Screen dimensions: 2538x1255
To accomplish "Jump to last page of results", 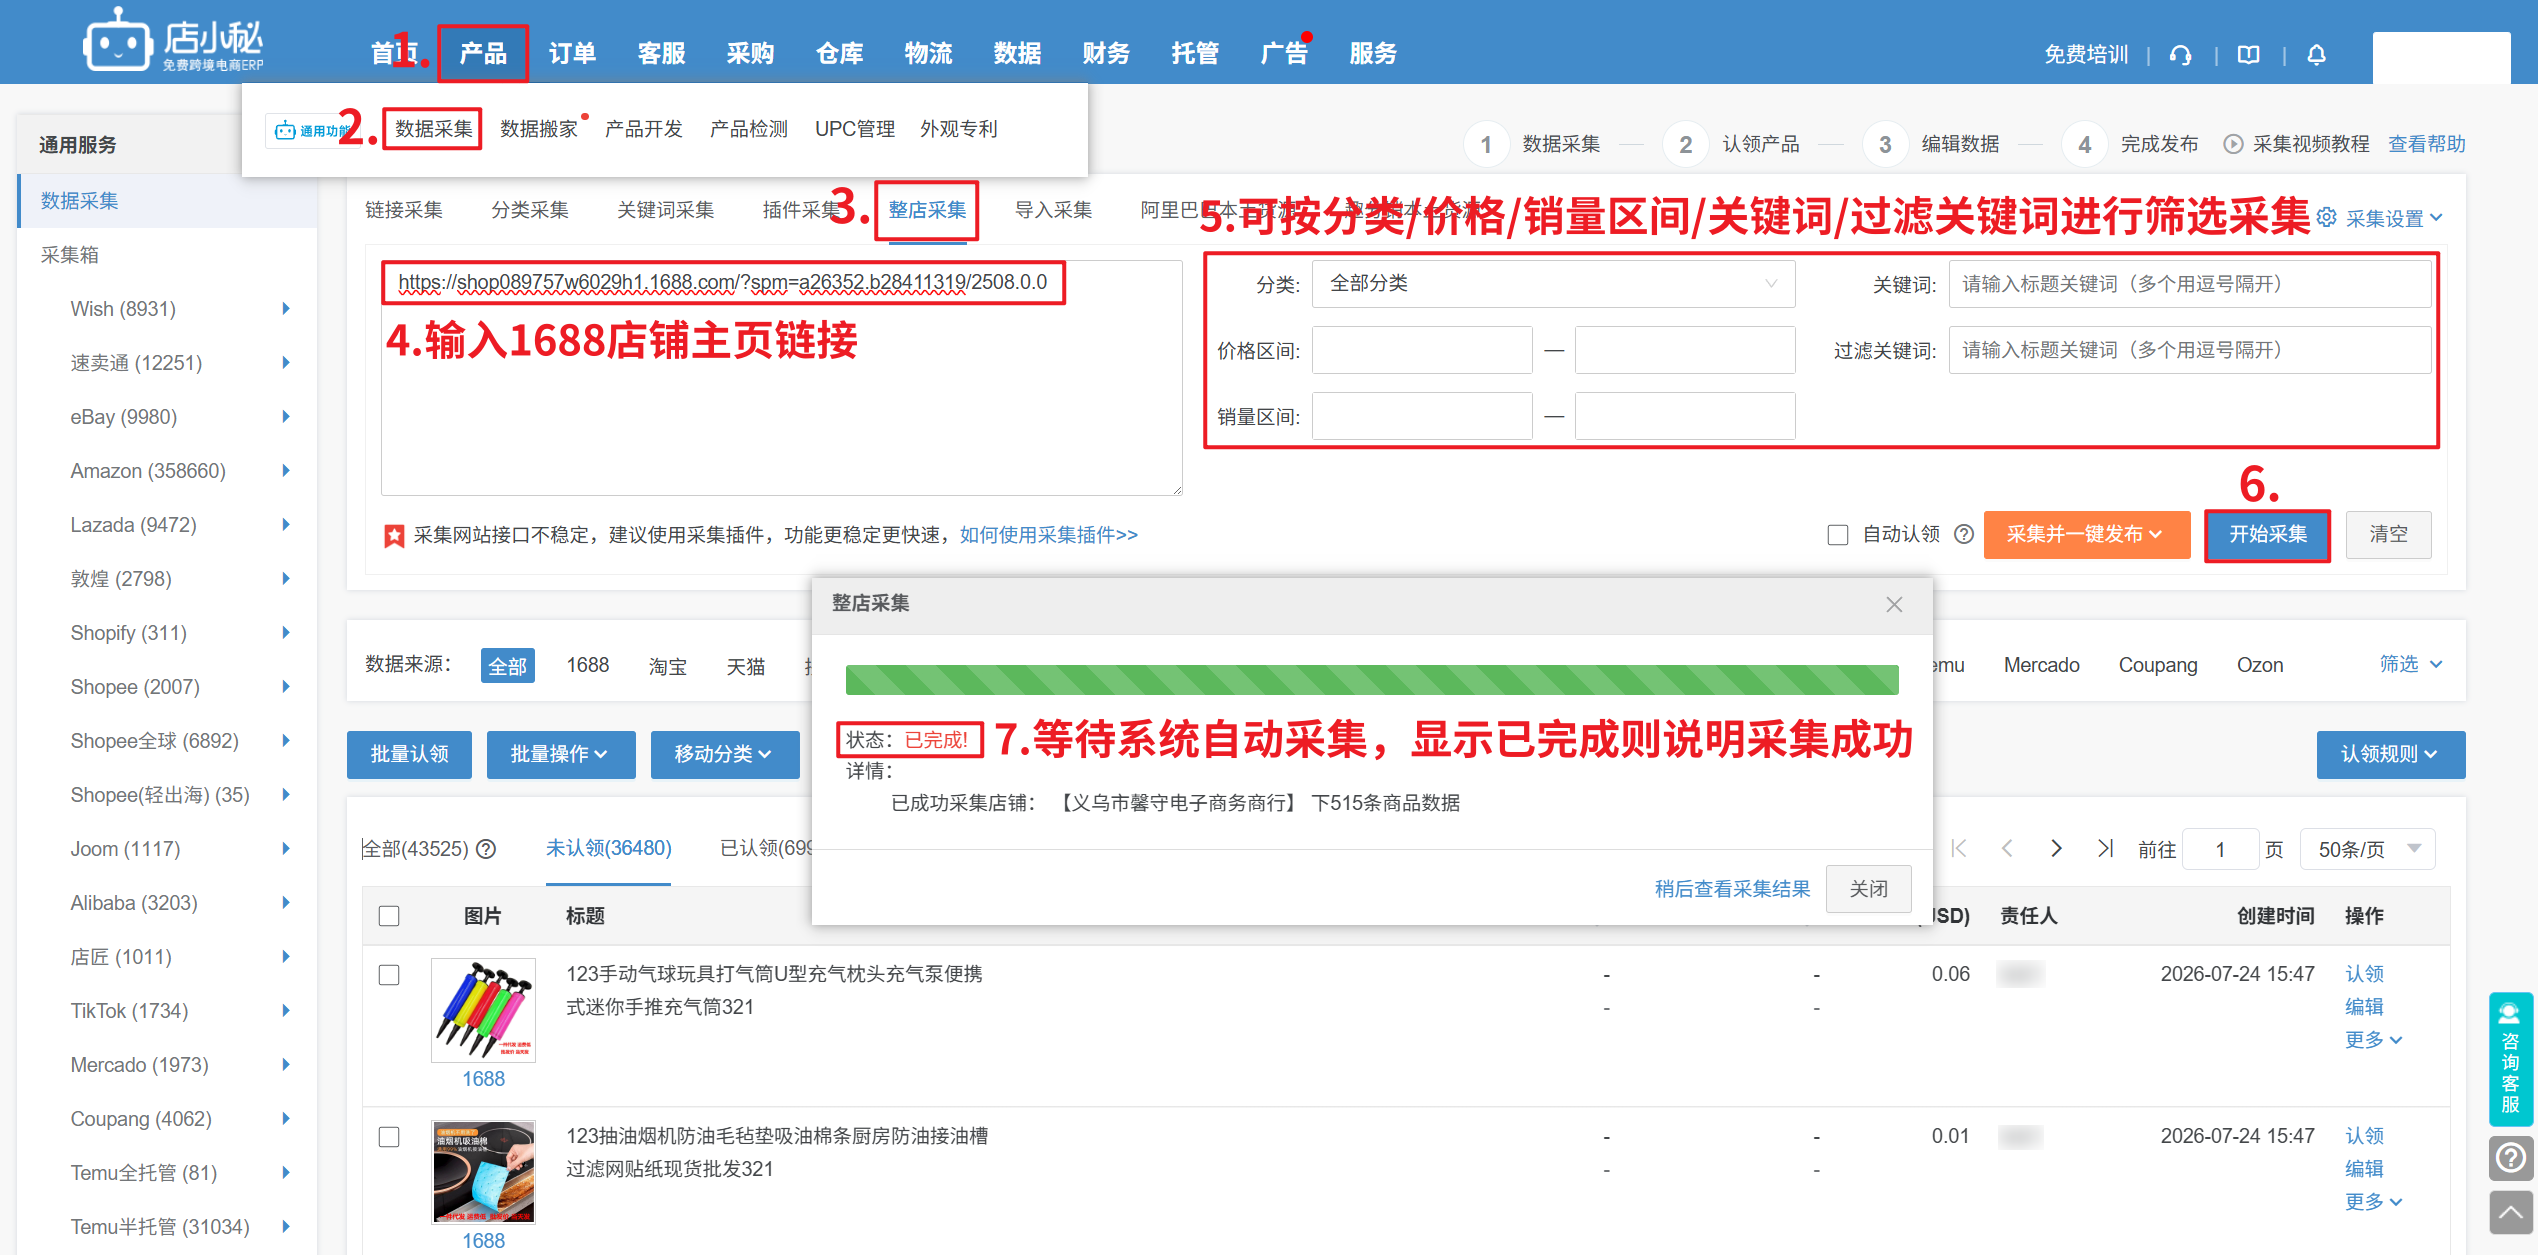I will point(2105,849).
